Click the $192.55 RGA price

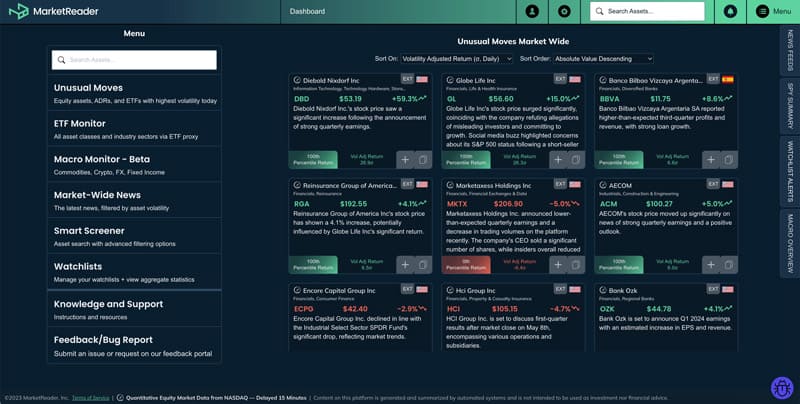tap(353, 204)
